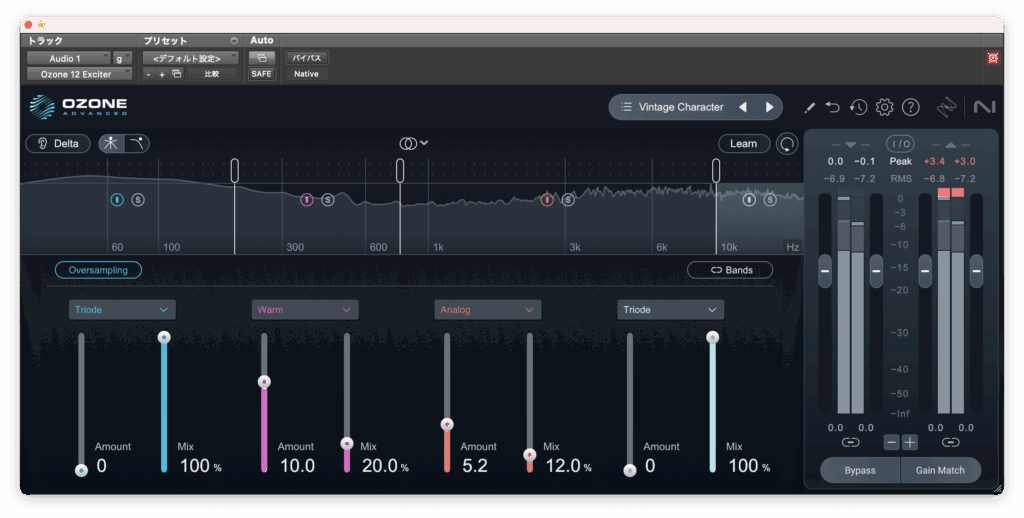Open the Ozone settings gear

tap(884, 107)
